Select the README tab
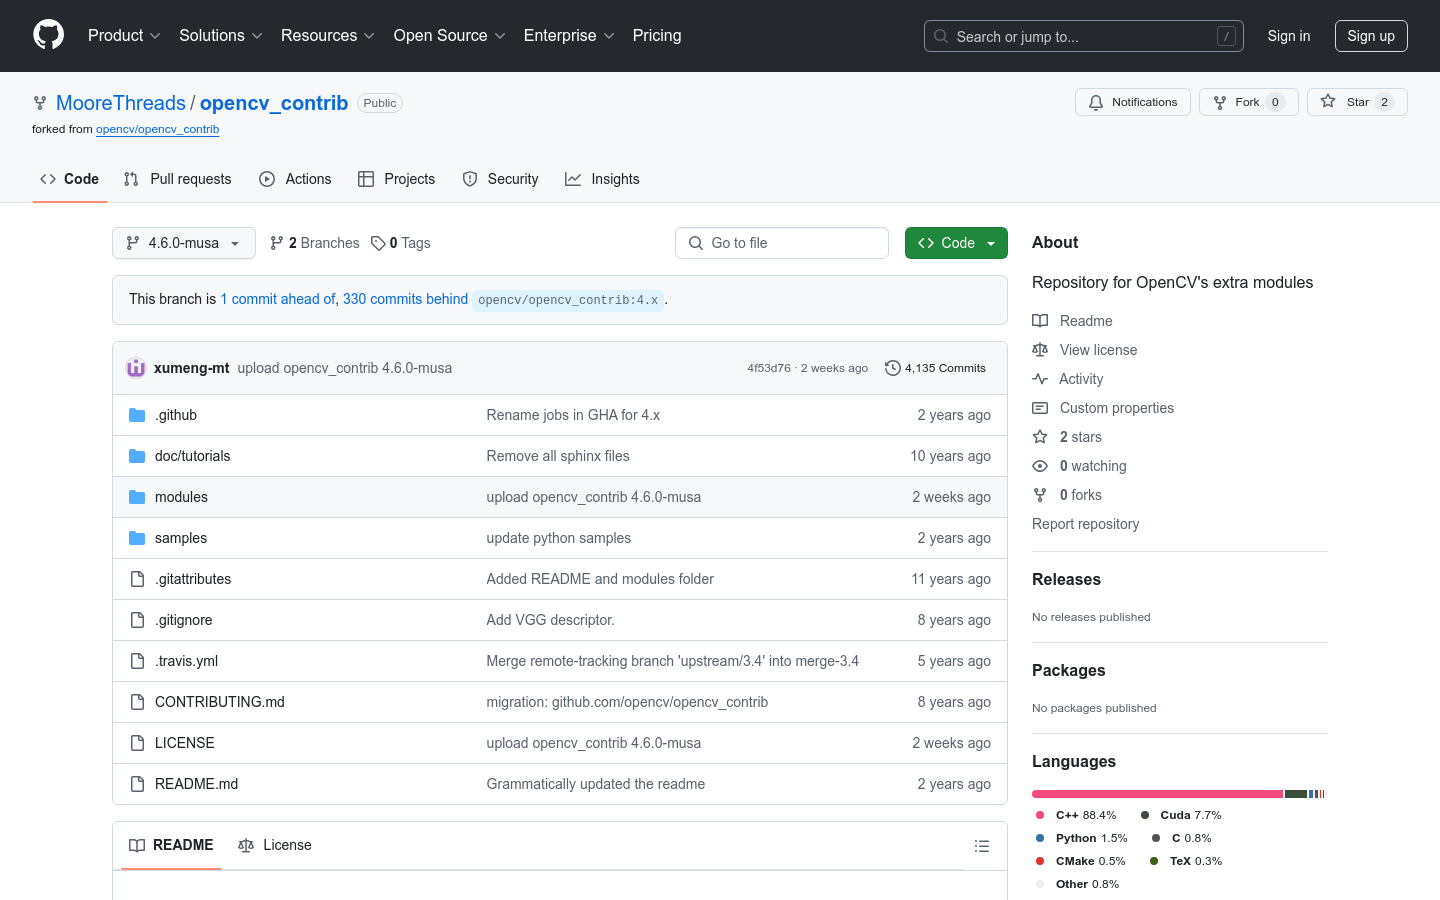The height and width of the screenshot is (900, 1440). [x=171, y=845]
